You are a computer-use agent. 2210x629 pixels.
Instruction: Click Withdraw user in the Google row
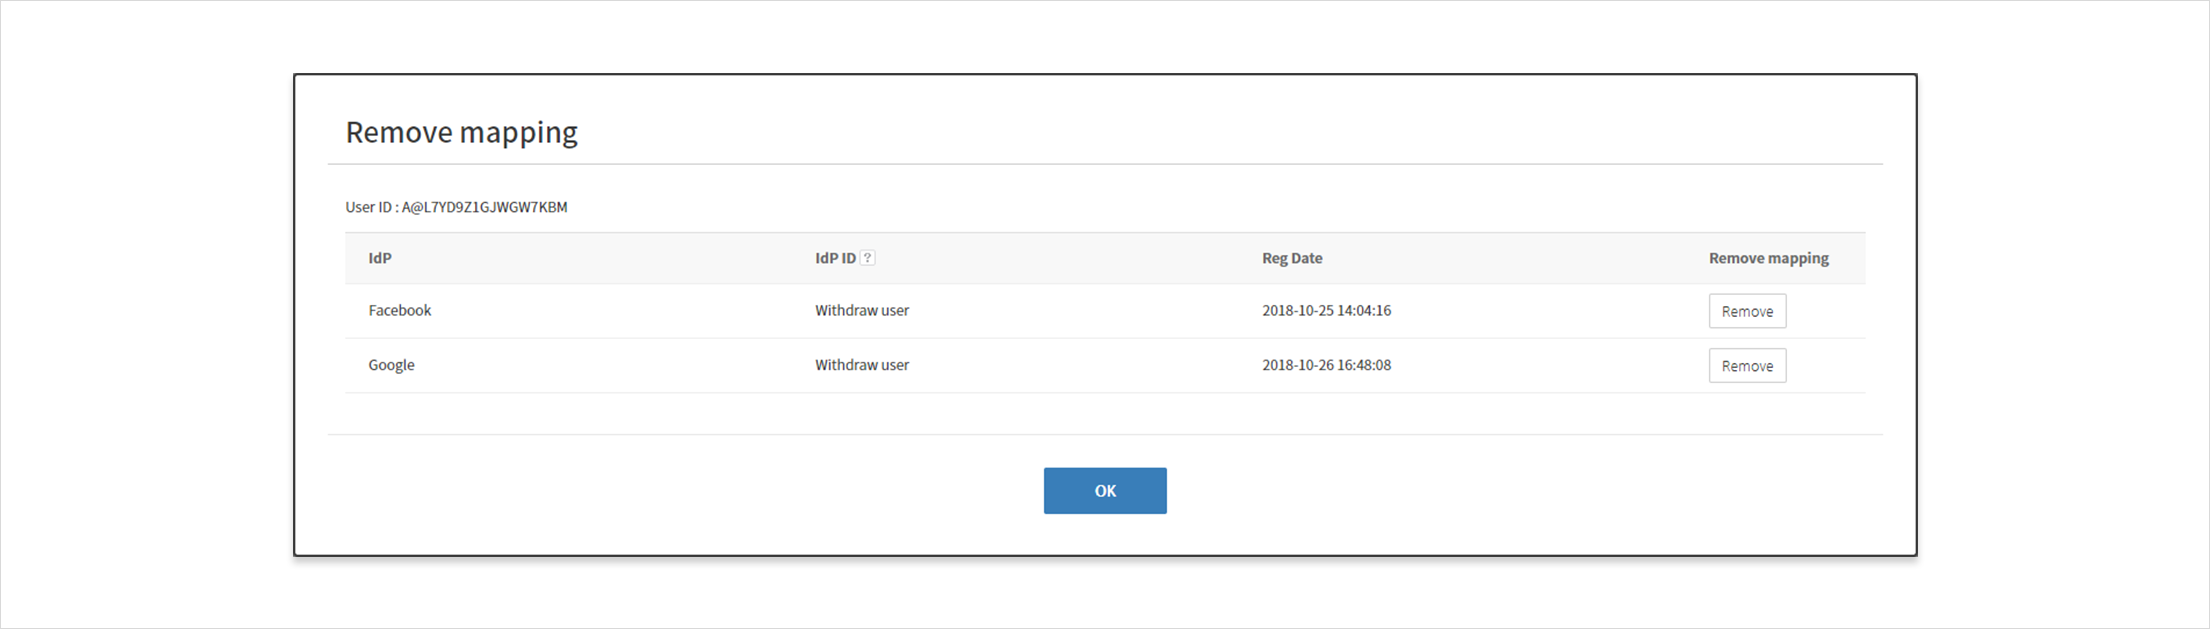pos(862,365)
